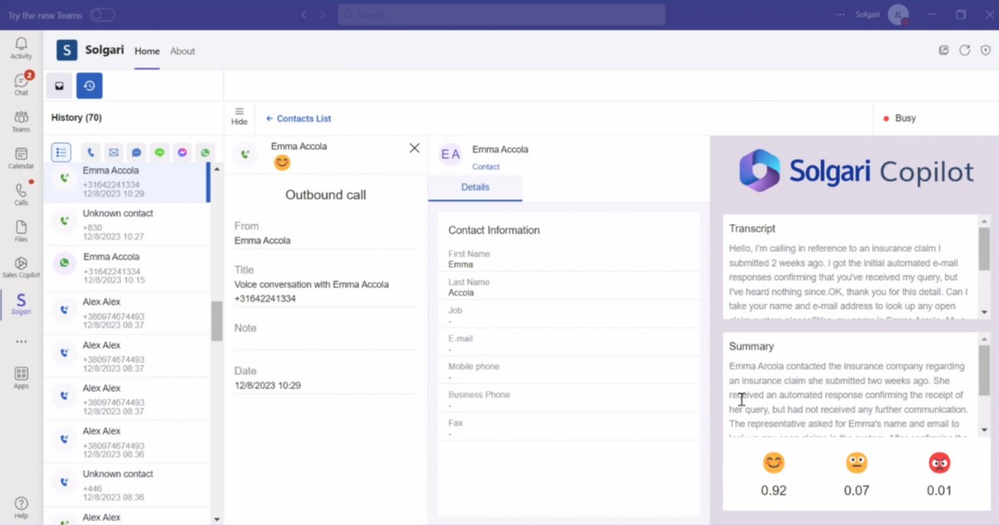Close Emma Accola call details panel

tap(414, 148)
